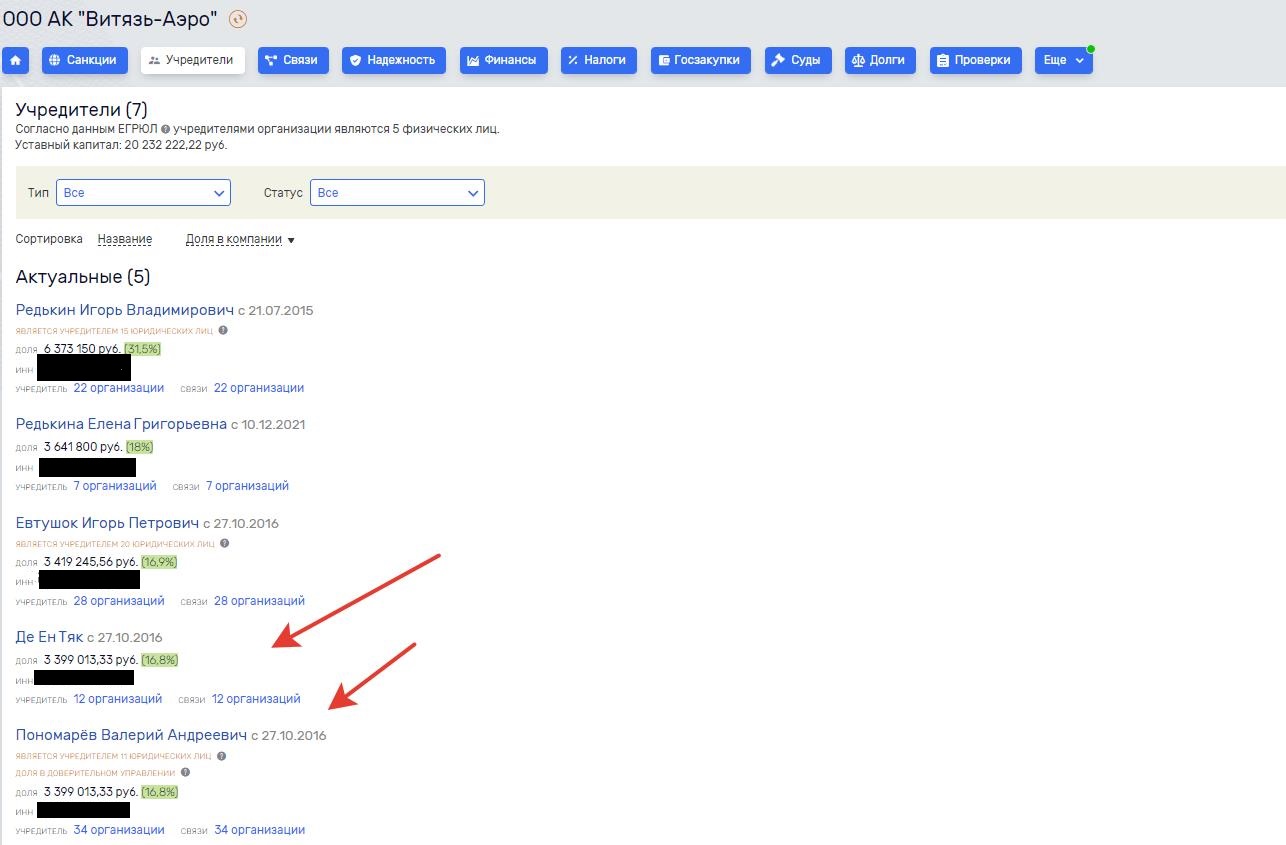Open the home icon button

pyautogui.click(x=16, y=60)
